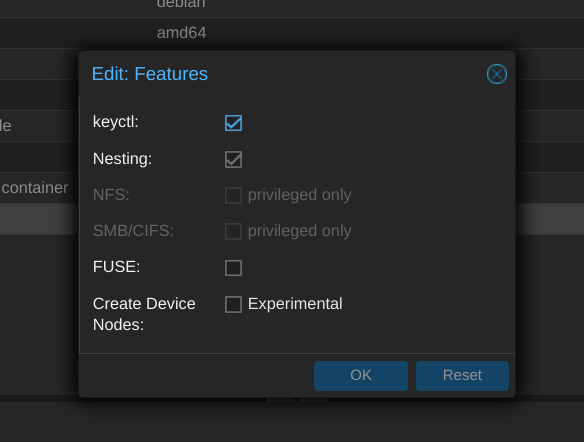Confirm changes with the OK button
The image size is (584, 442).
pyautogui.click(x=361, y=376)
